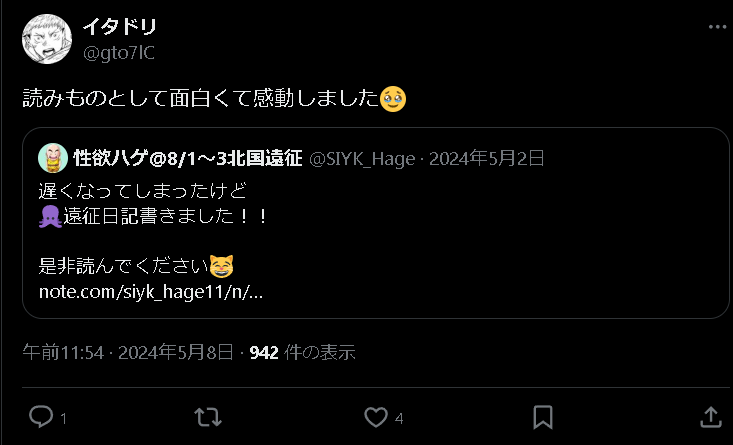This screenshot has width=733, height=445.
Task: Click the reply speech bubble icon
Action: click(41, 416)
